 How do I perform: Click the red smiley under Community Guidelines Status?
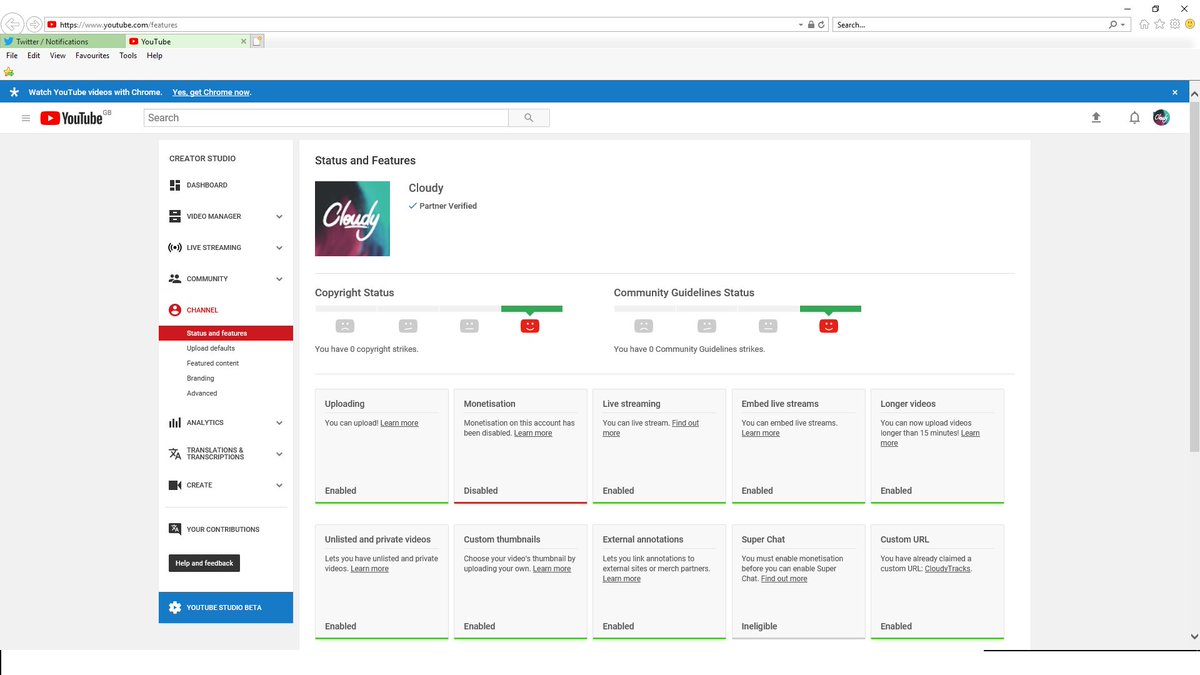(x=828, y=326)
